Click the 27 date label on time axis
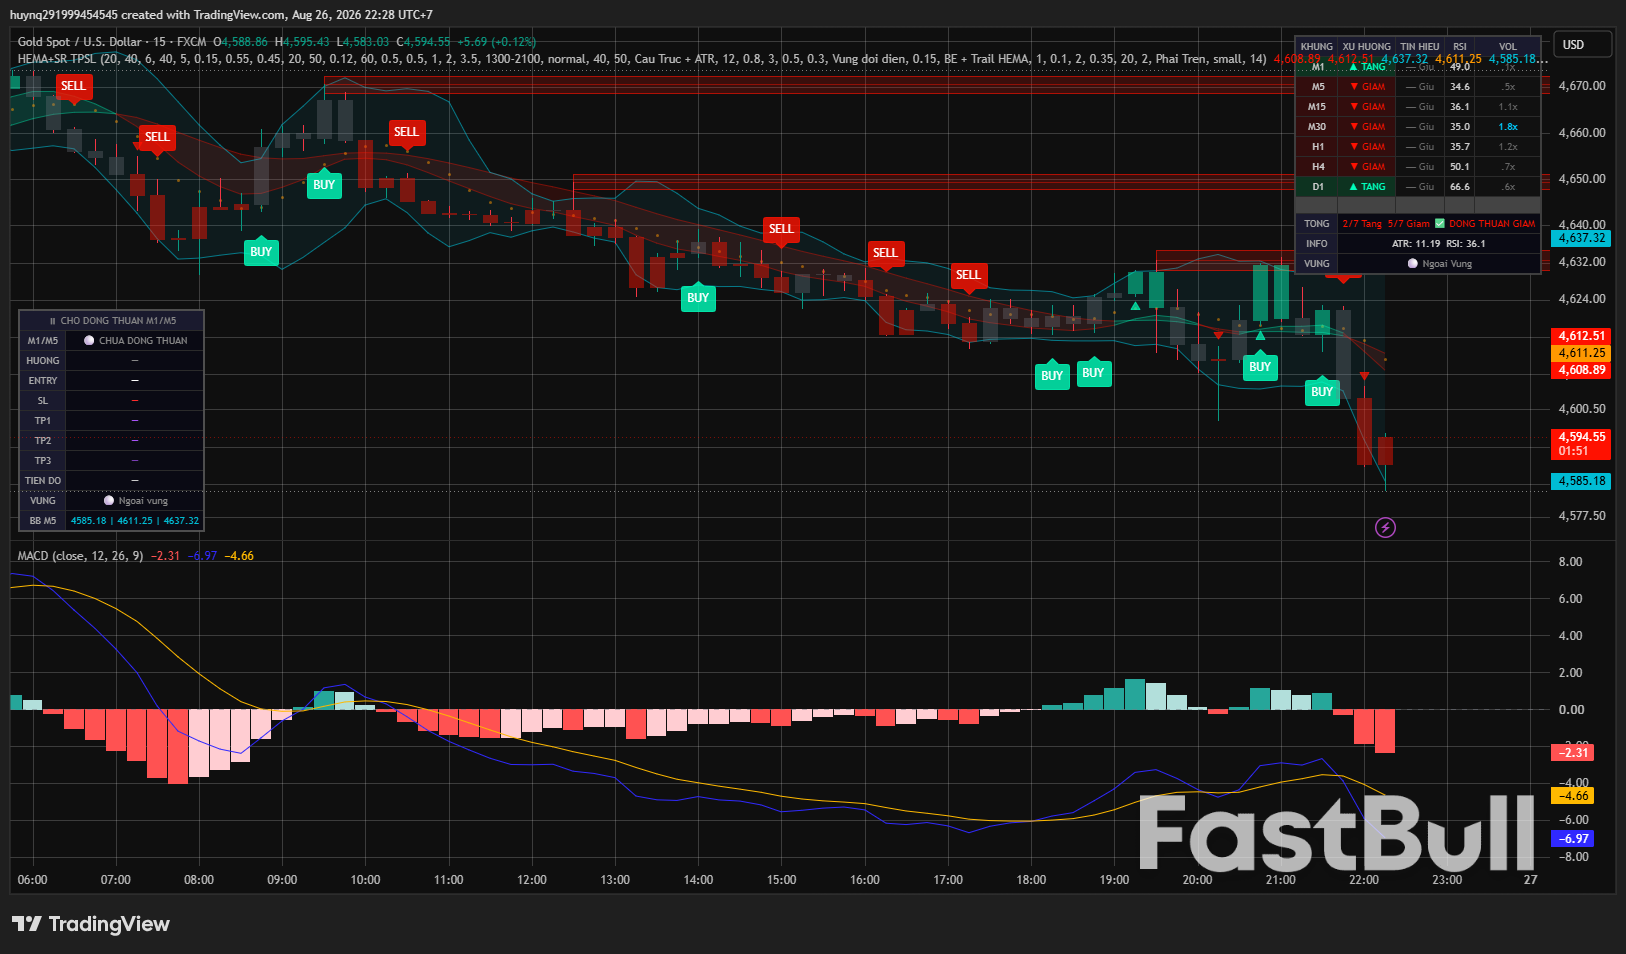 click(1530, 880)
